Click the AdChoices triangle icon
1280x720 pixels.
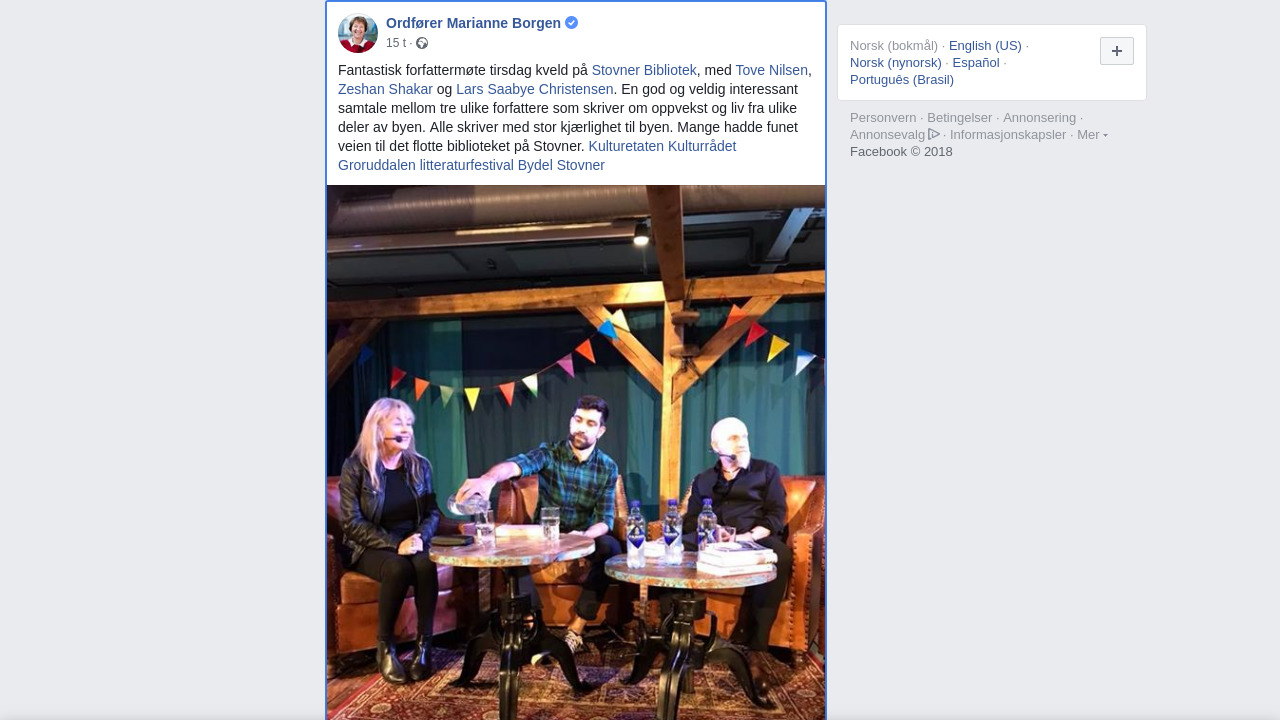point(934,134)
